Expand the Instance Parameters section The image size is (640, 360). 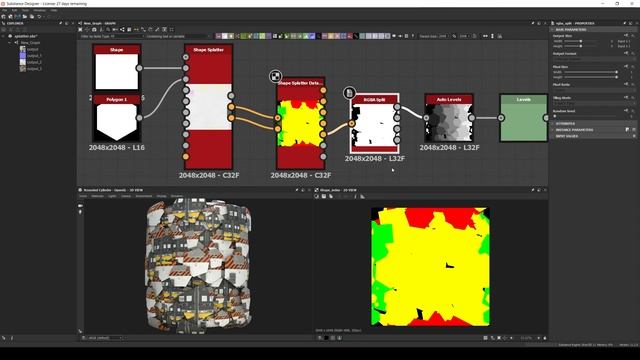(552, 130)
